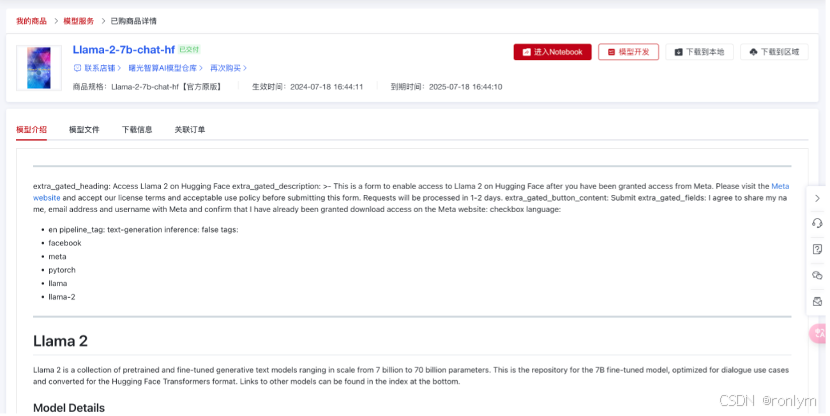
Task: Click the facebook tag list item
Action: click(65, 243)
